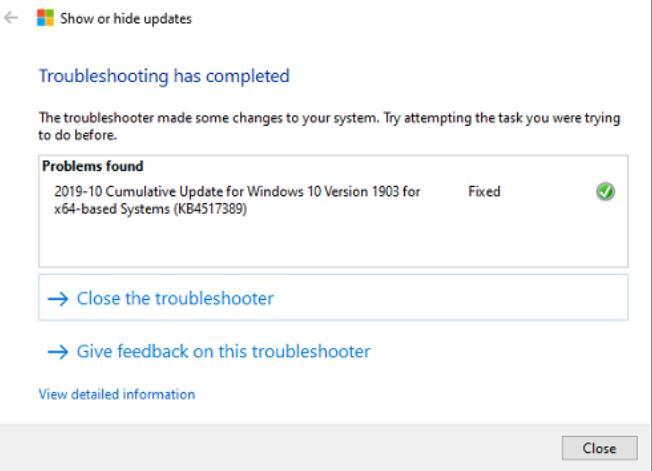Click the Show or hide updates title
652x471 pixels.
pyautogui.click(x=126, y=18)
